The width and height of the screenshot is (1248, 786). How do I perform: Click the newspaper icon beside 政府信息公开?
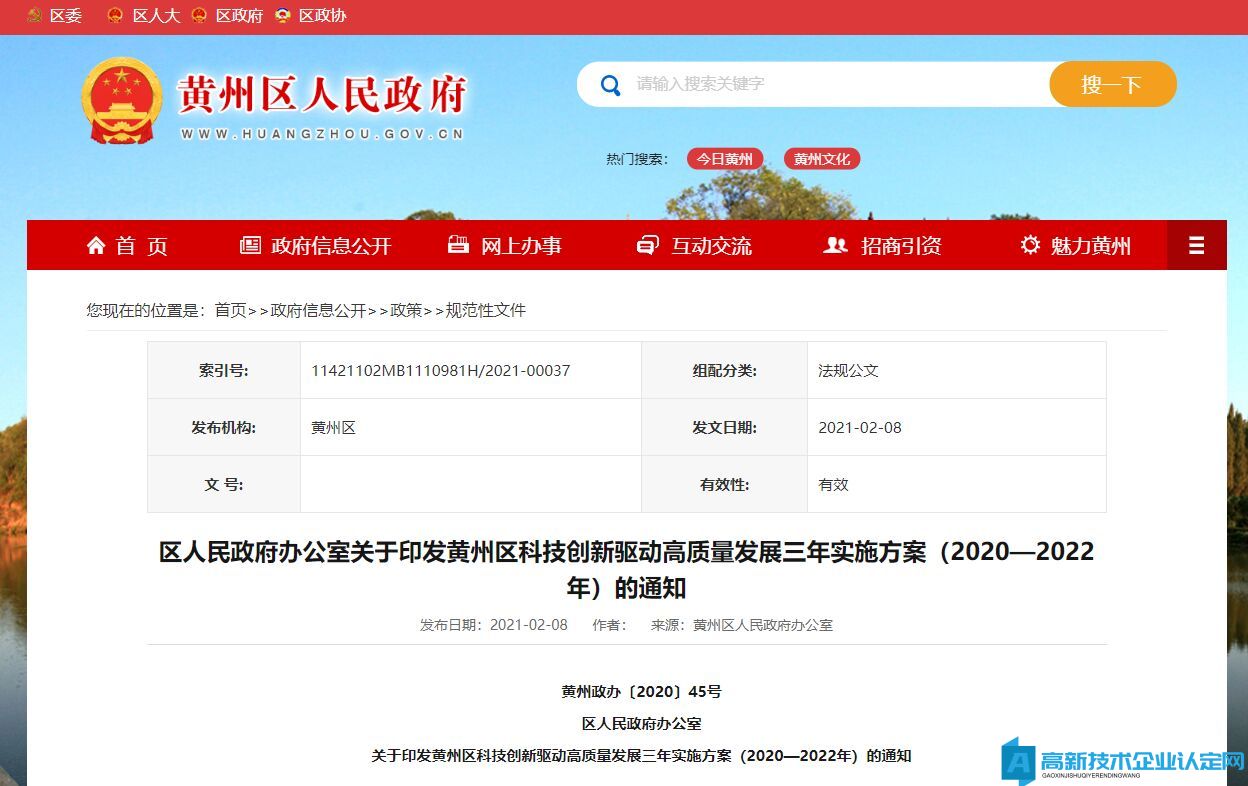pos(250,245)
